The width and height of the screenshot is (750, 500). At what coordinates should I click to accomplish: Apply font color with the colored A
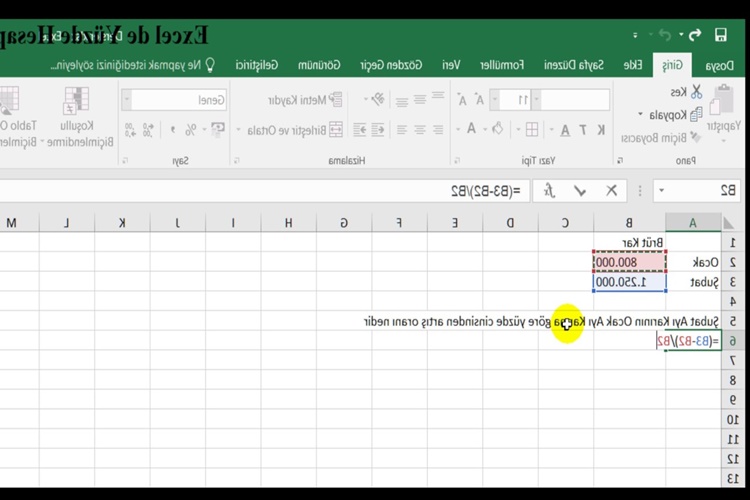click(x=471, y=129)
